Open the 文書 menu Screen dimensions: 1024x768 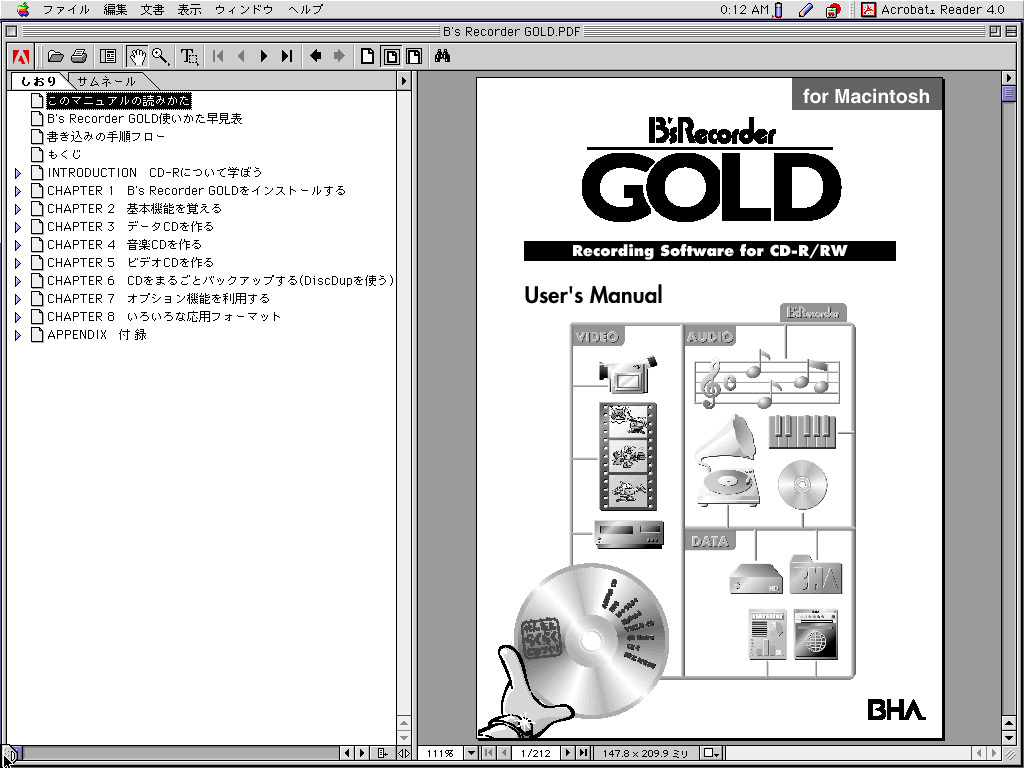tap(152, 9)
